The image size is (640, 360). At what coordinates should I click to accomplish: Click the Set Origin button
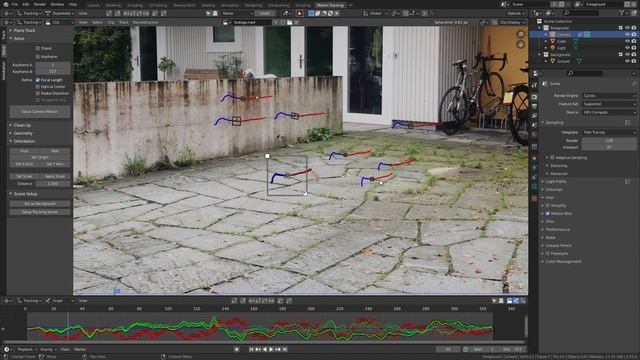coord(40,157)
